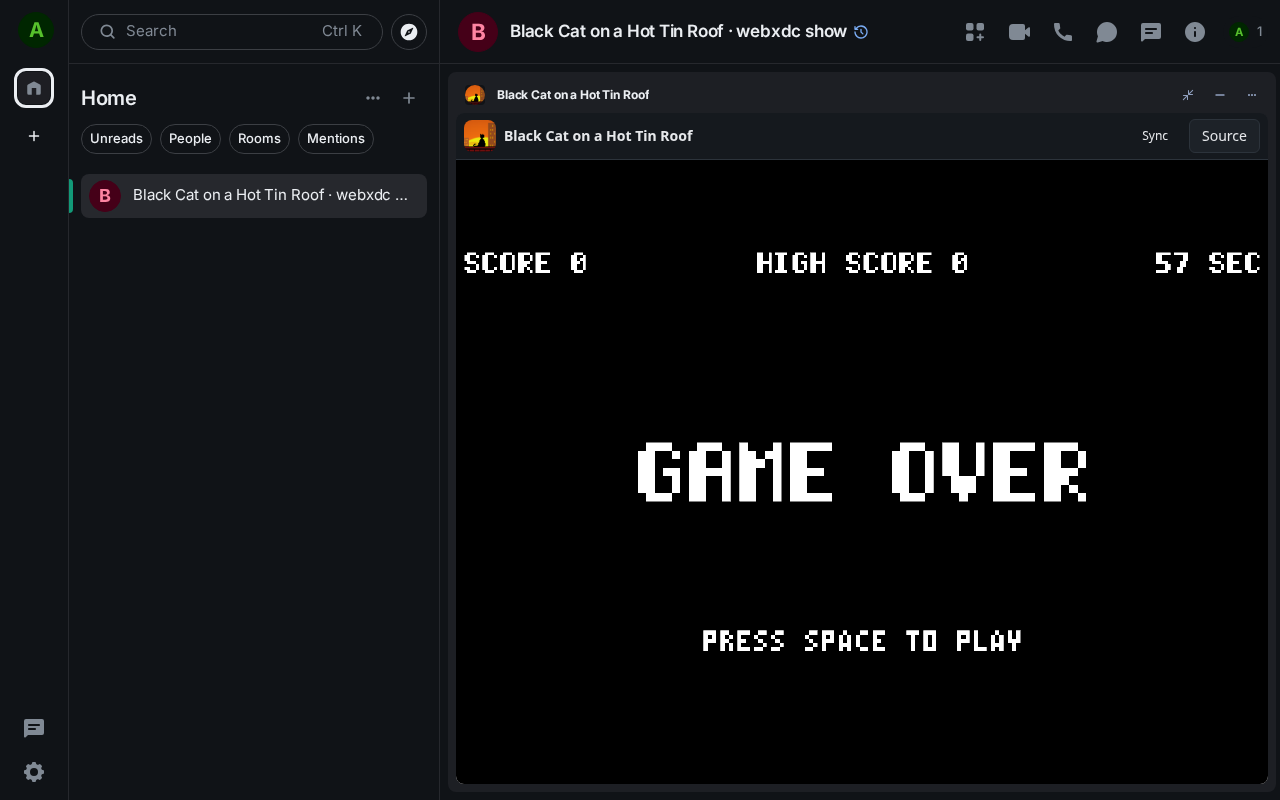This screenshot has height=800, width=1280.
Task: Go to the Home space
Action: point(34,88)
